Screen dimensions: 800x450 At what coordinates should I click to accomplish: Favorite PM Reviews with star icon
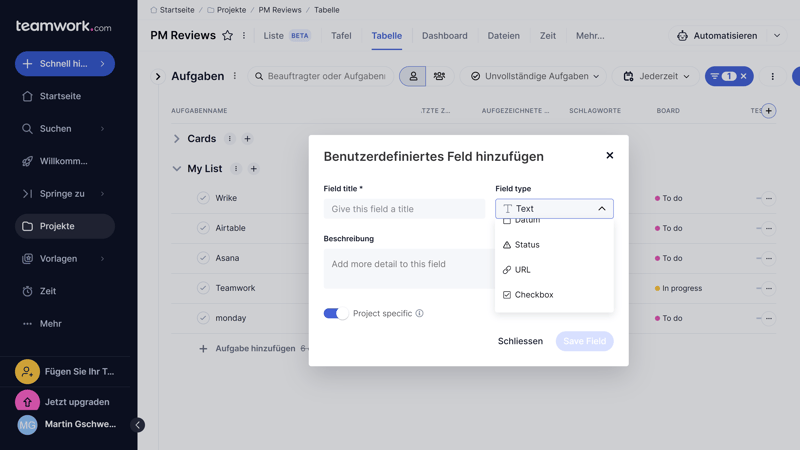(227, 36)
